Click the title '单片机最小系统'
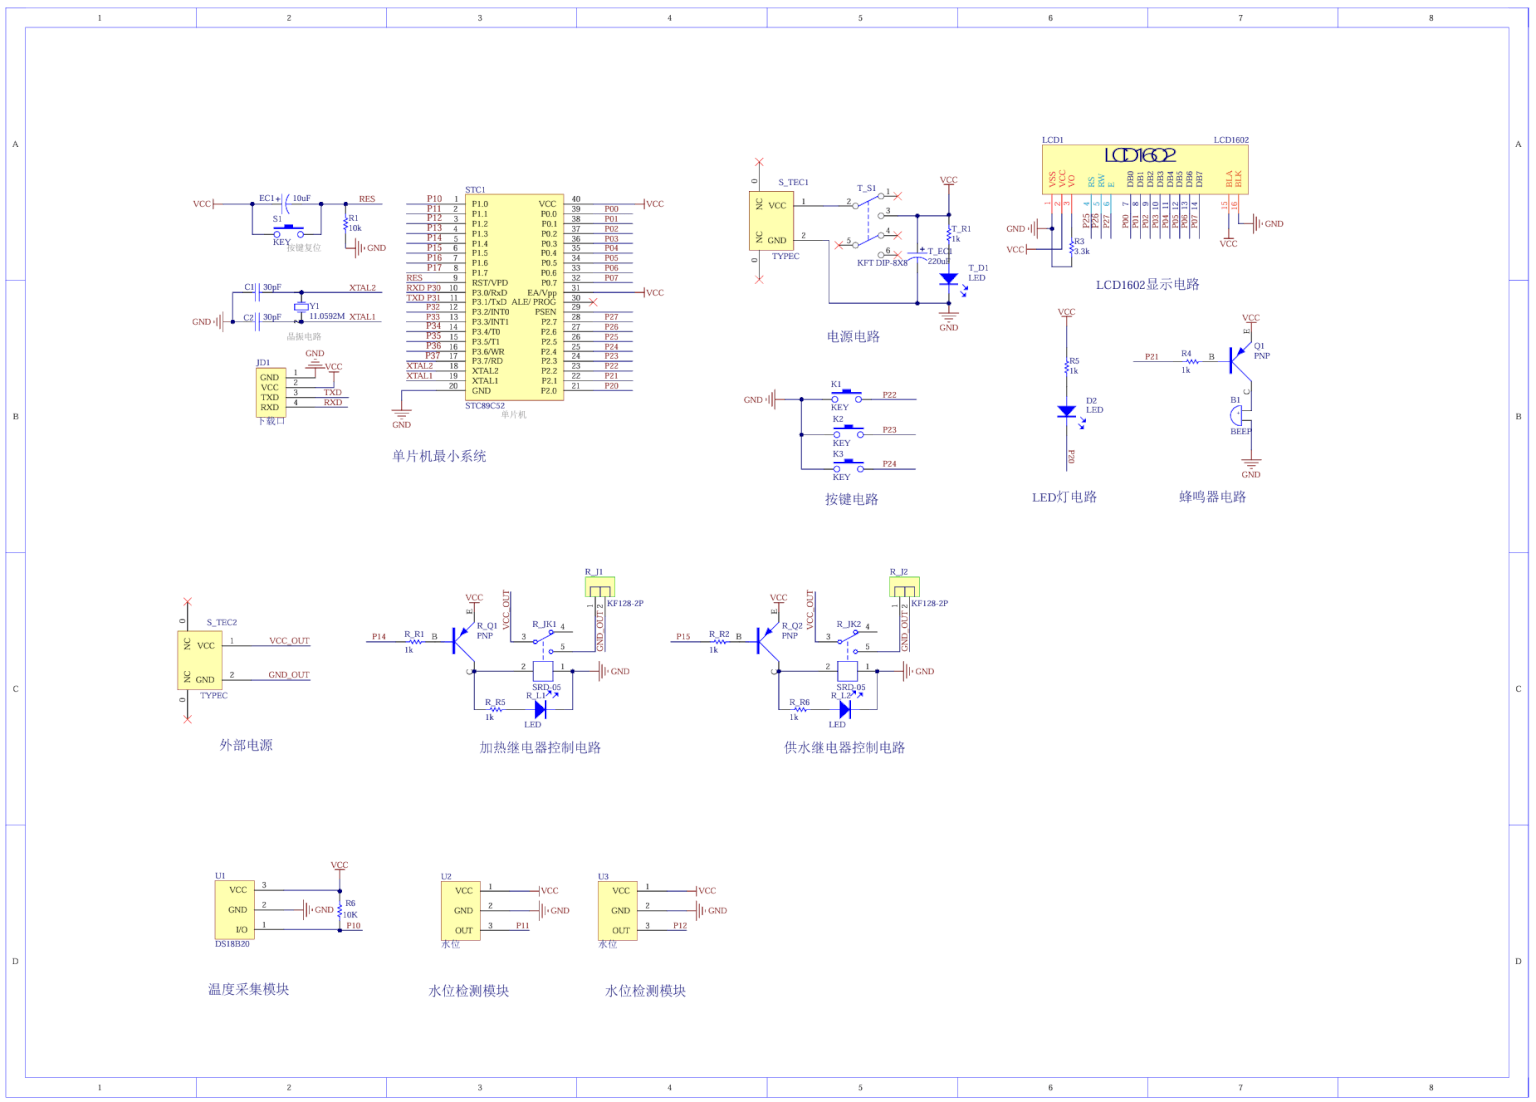This screenshot has width=1536, height=1102. [439, 456]
